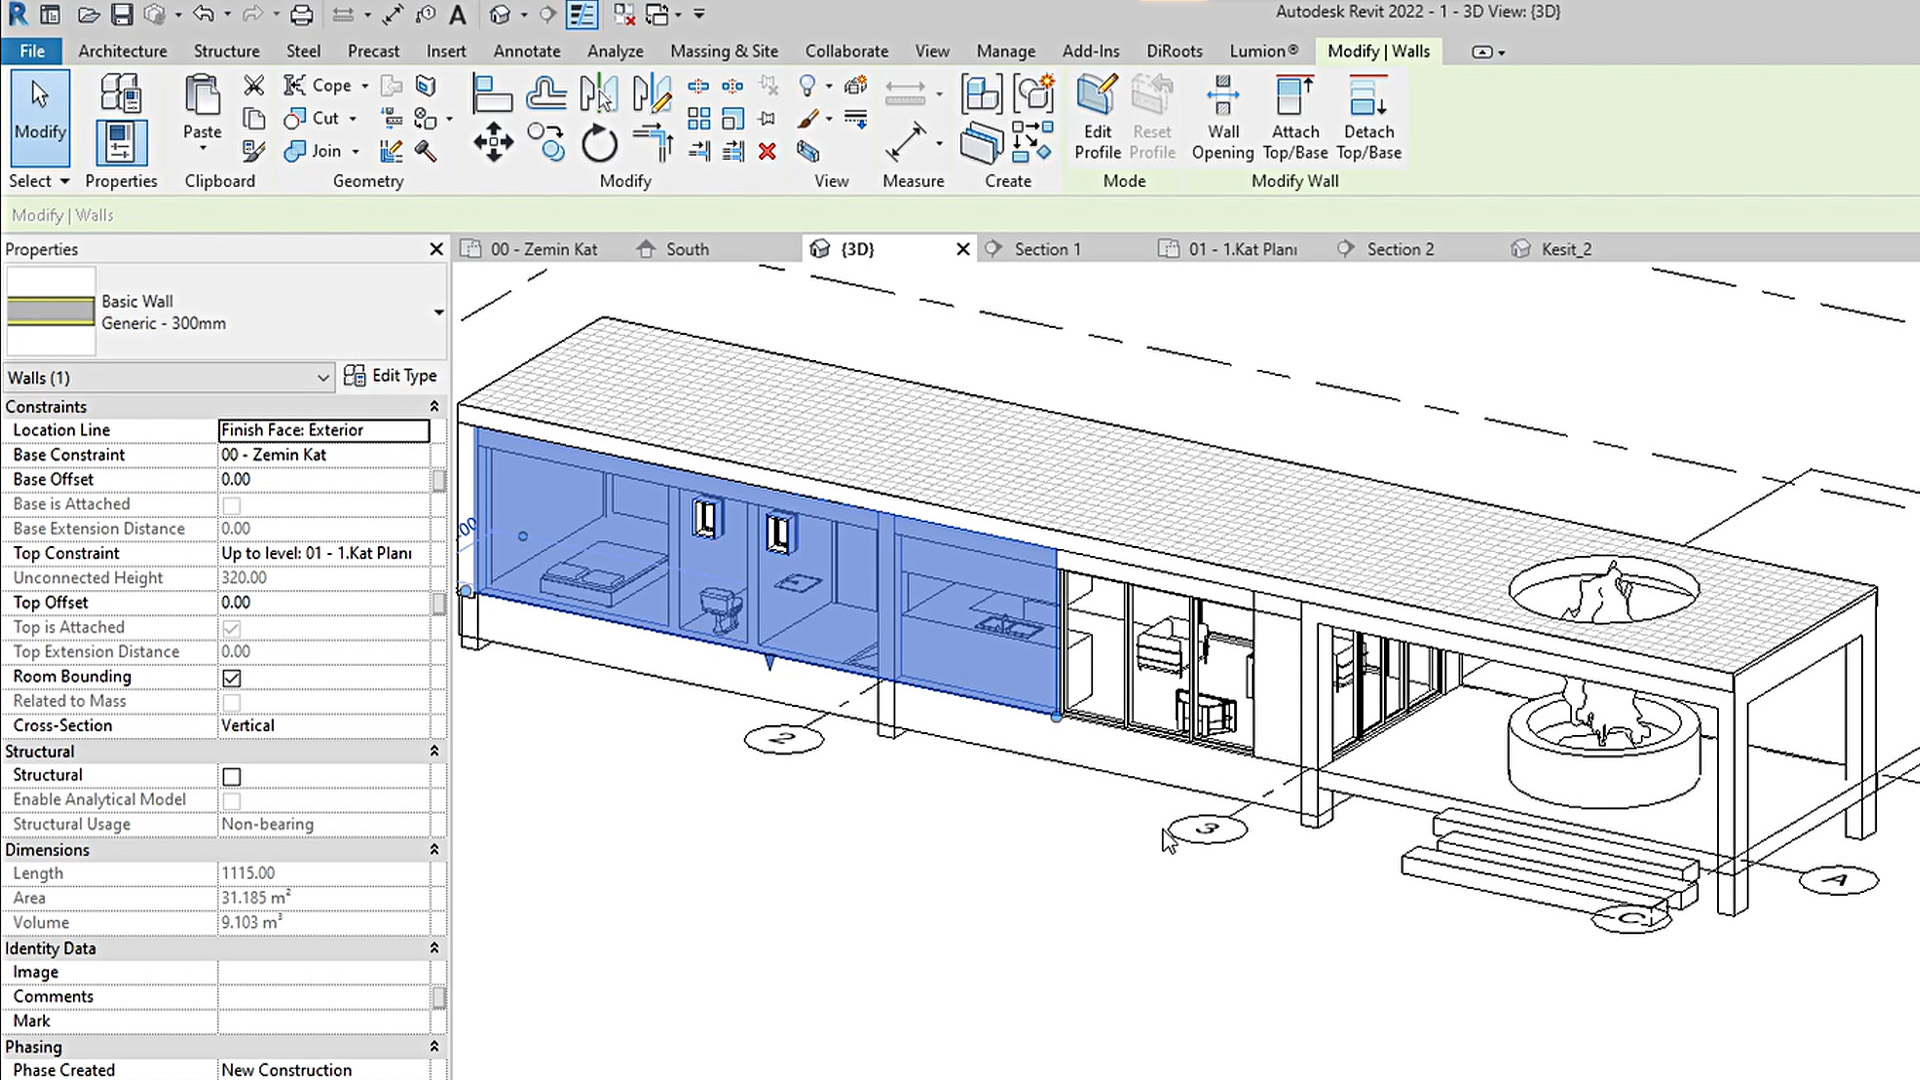This screenshot has height=1080, width=1920.
Task: Collapse the Dimensions section
Action: pyautogui.click(x=434, y=850)
